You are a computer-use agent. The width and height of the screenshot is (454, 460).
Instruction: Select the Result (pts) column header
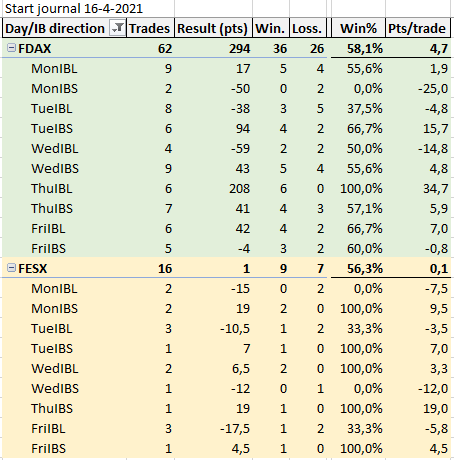(213, 28)
